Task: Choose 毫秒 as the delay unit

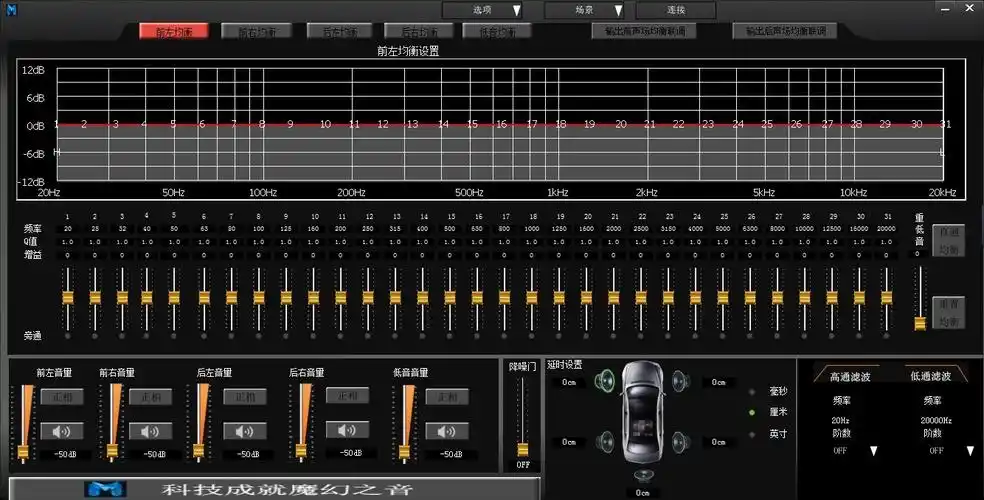Action: pyautogui.click(x=752, y=391)
